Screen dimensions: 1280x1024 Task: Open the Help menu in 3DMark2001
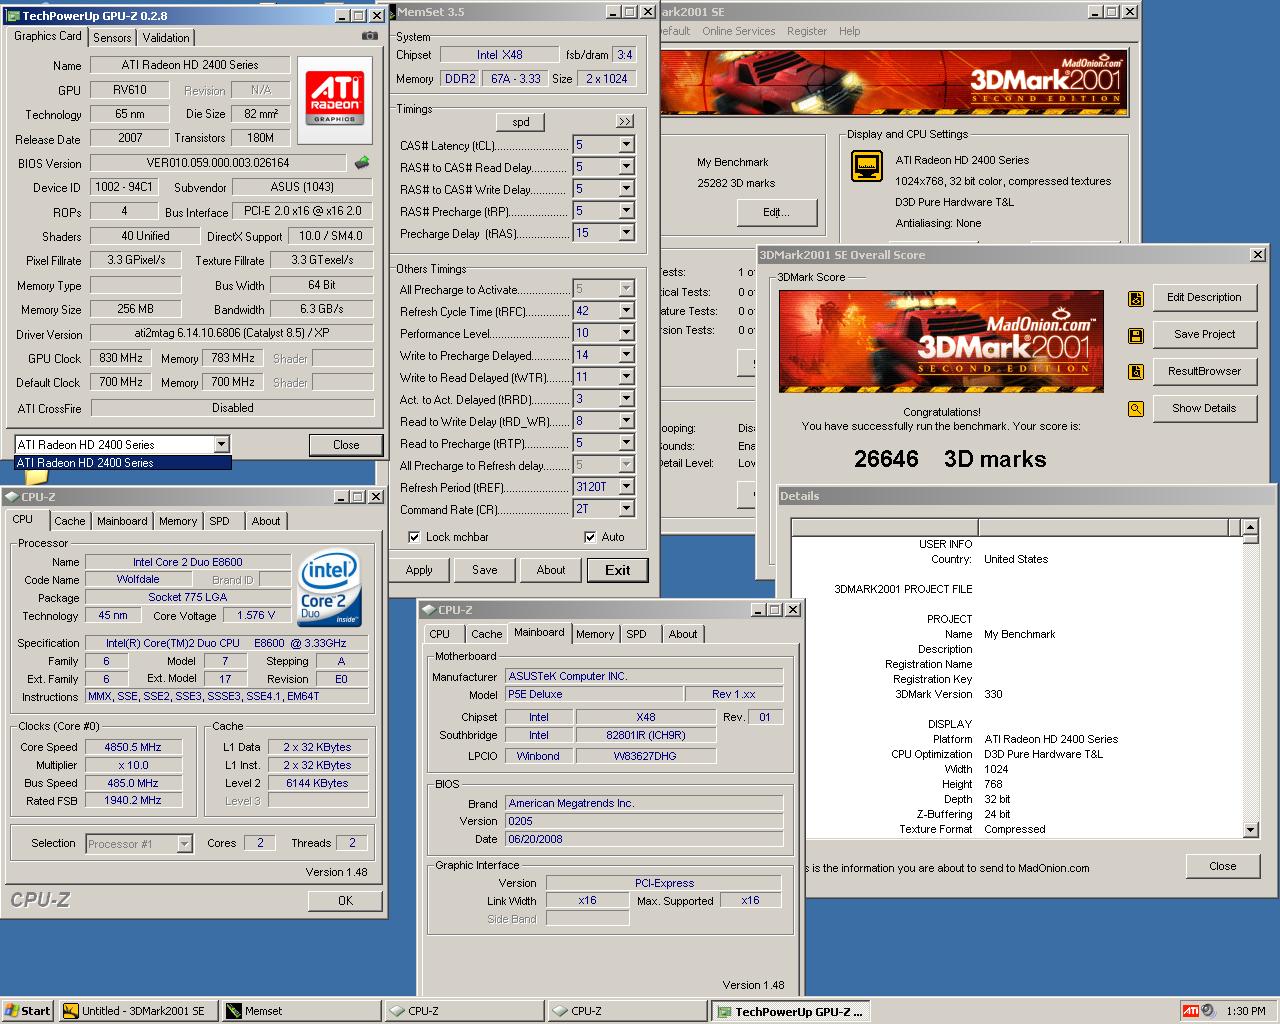[x=849, y=31]
